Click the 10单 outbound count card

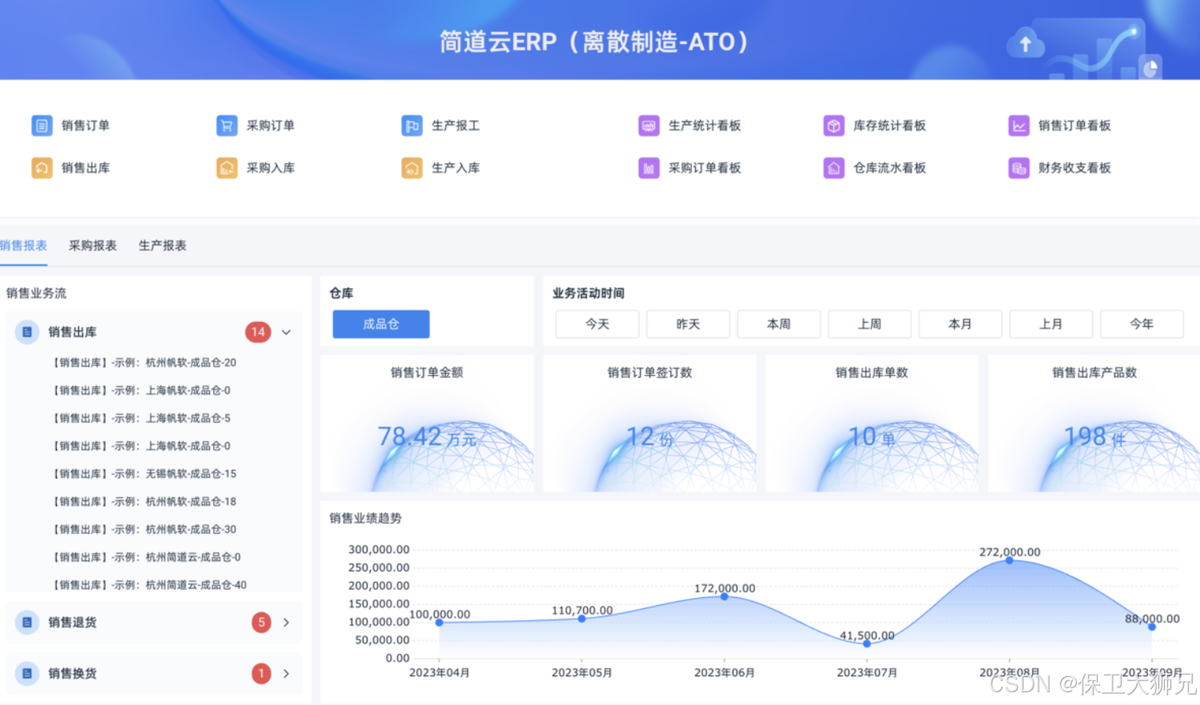pos(871,424)
